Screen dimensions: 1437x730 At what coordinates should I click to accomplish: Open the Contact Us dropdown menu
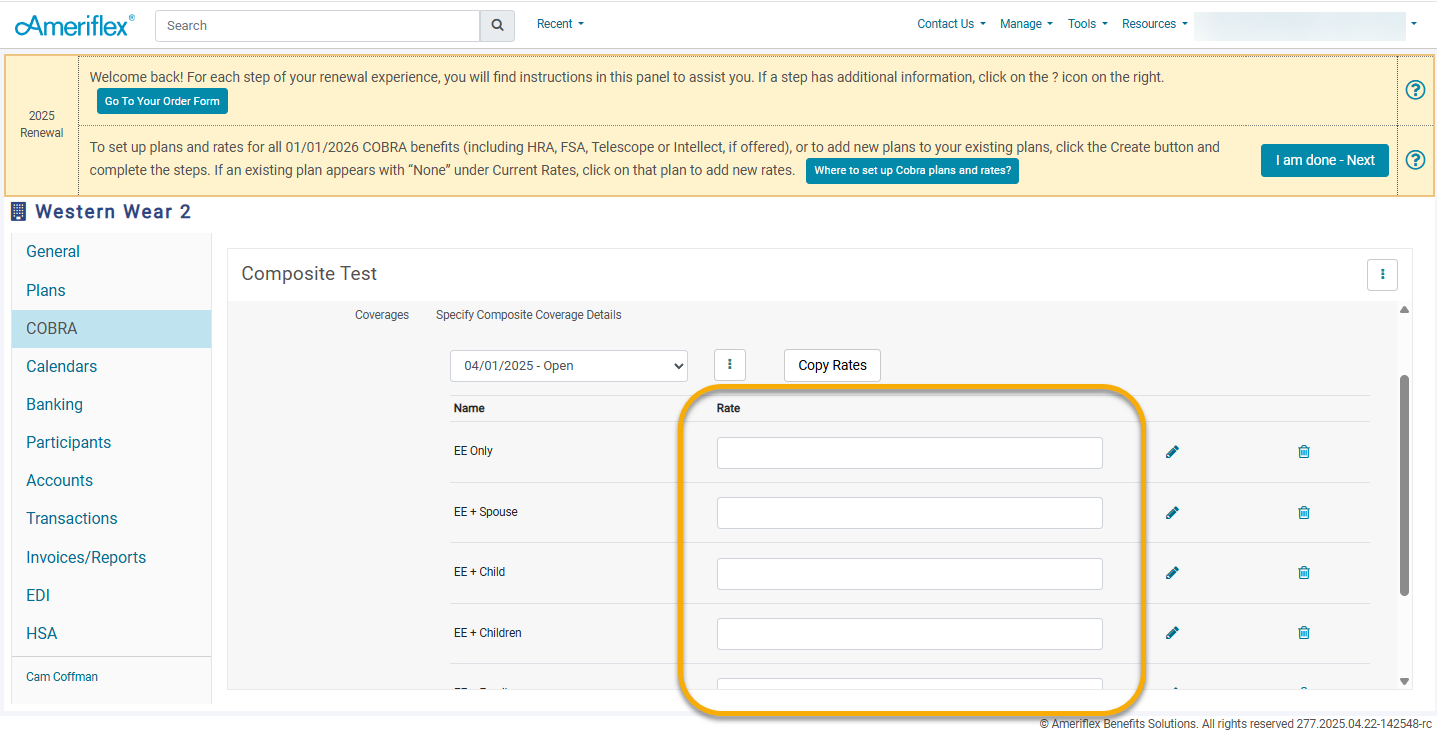click(x=951, y=24)
